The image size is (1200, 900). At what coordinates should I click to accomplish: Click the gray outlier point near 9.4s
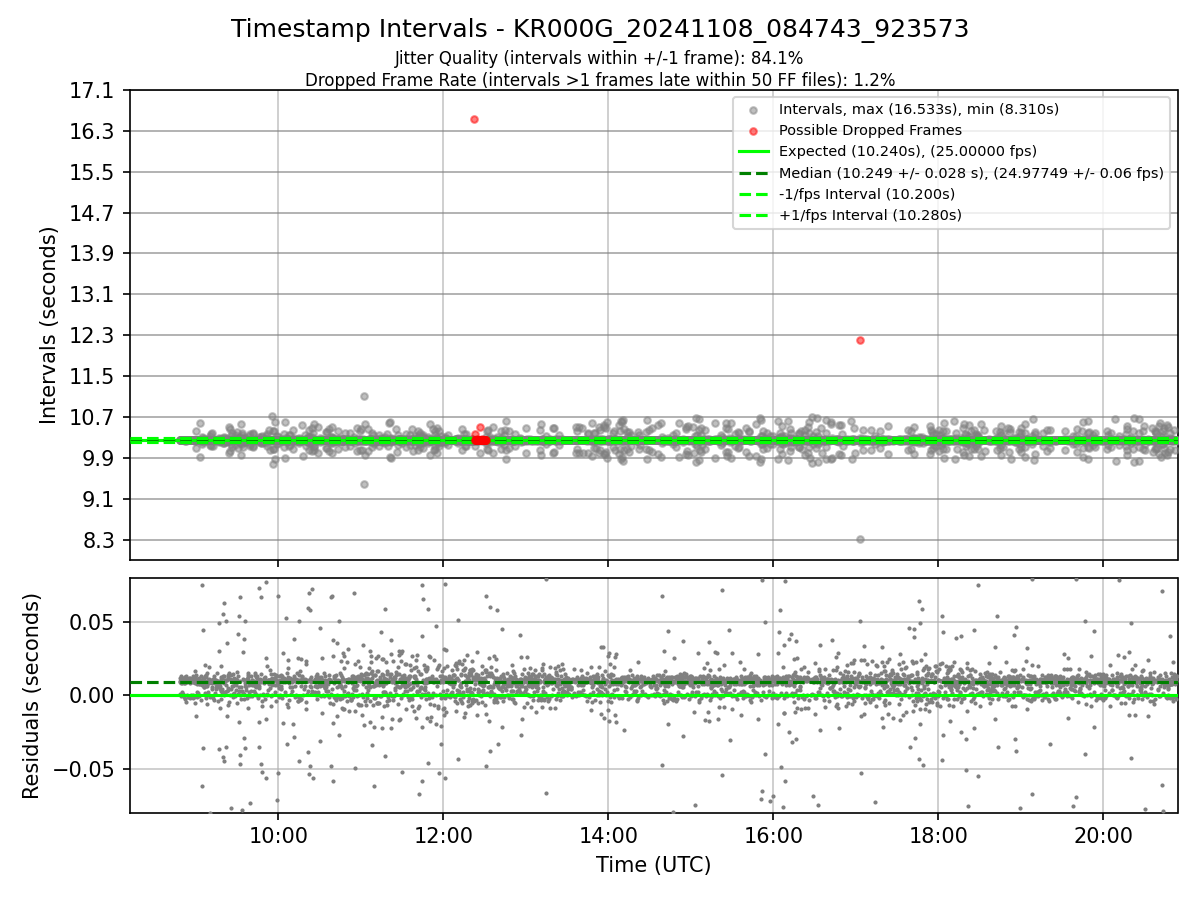(x=364, y=484)
